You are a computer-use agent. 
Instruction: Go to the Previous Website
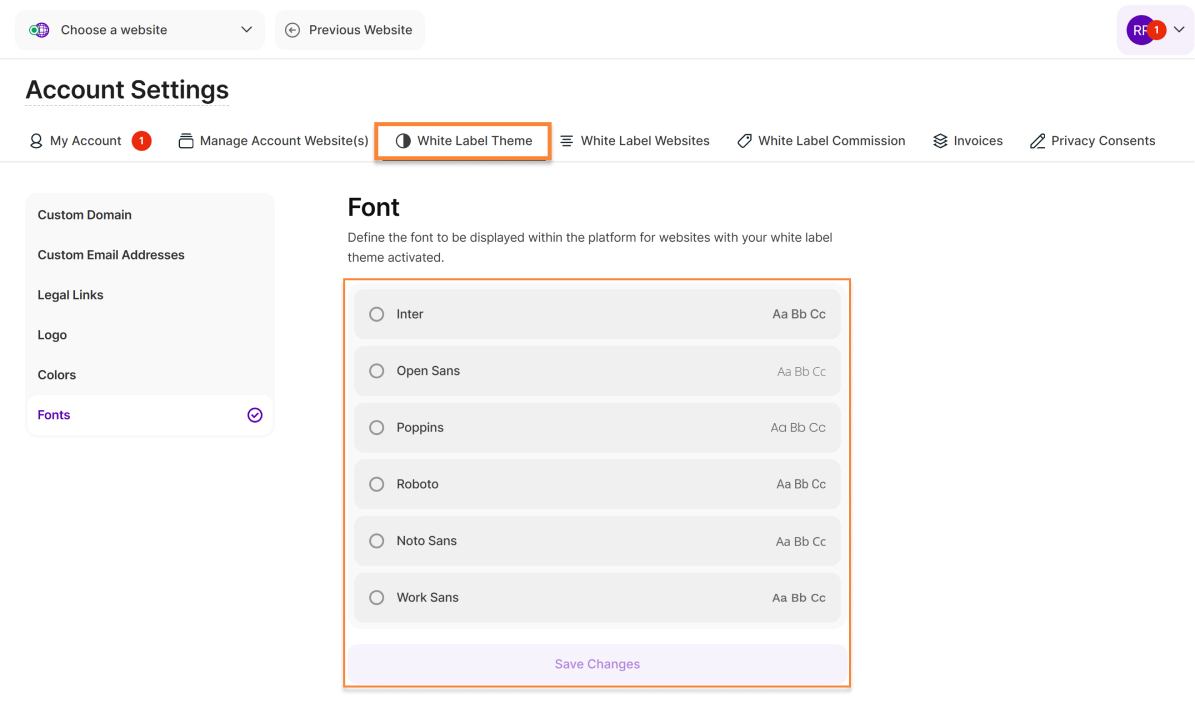coord(350,30)
